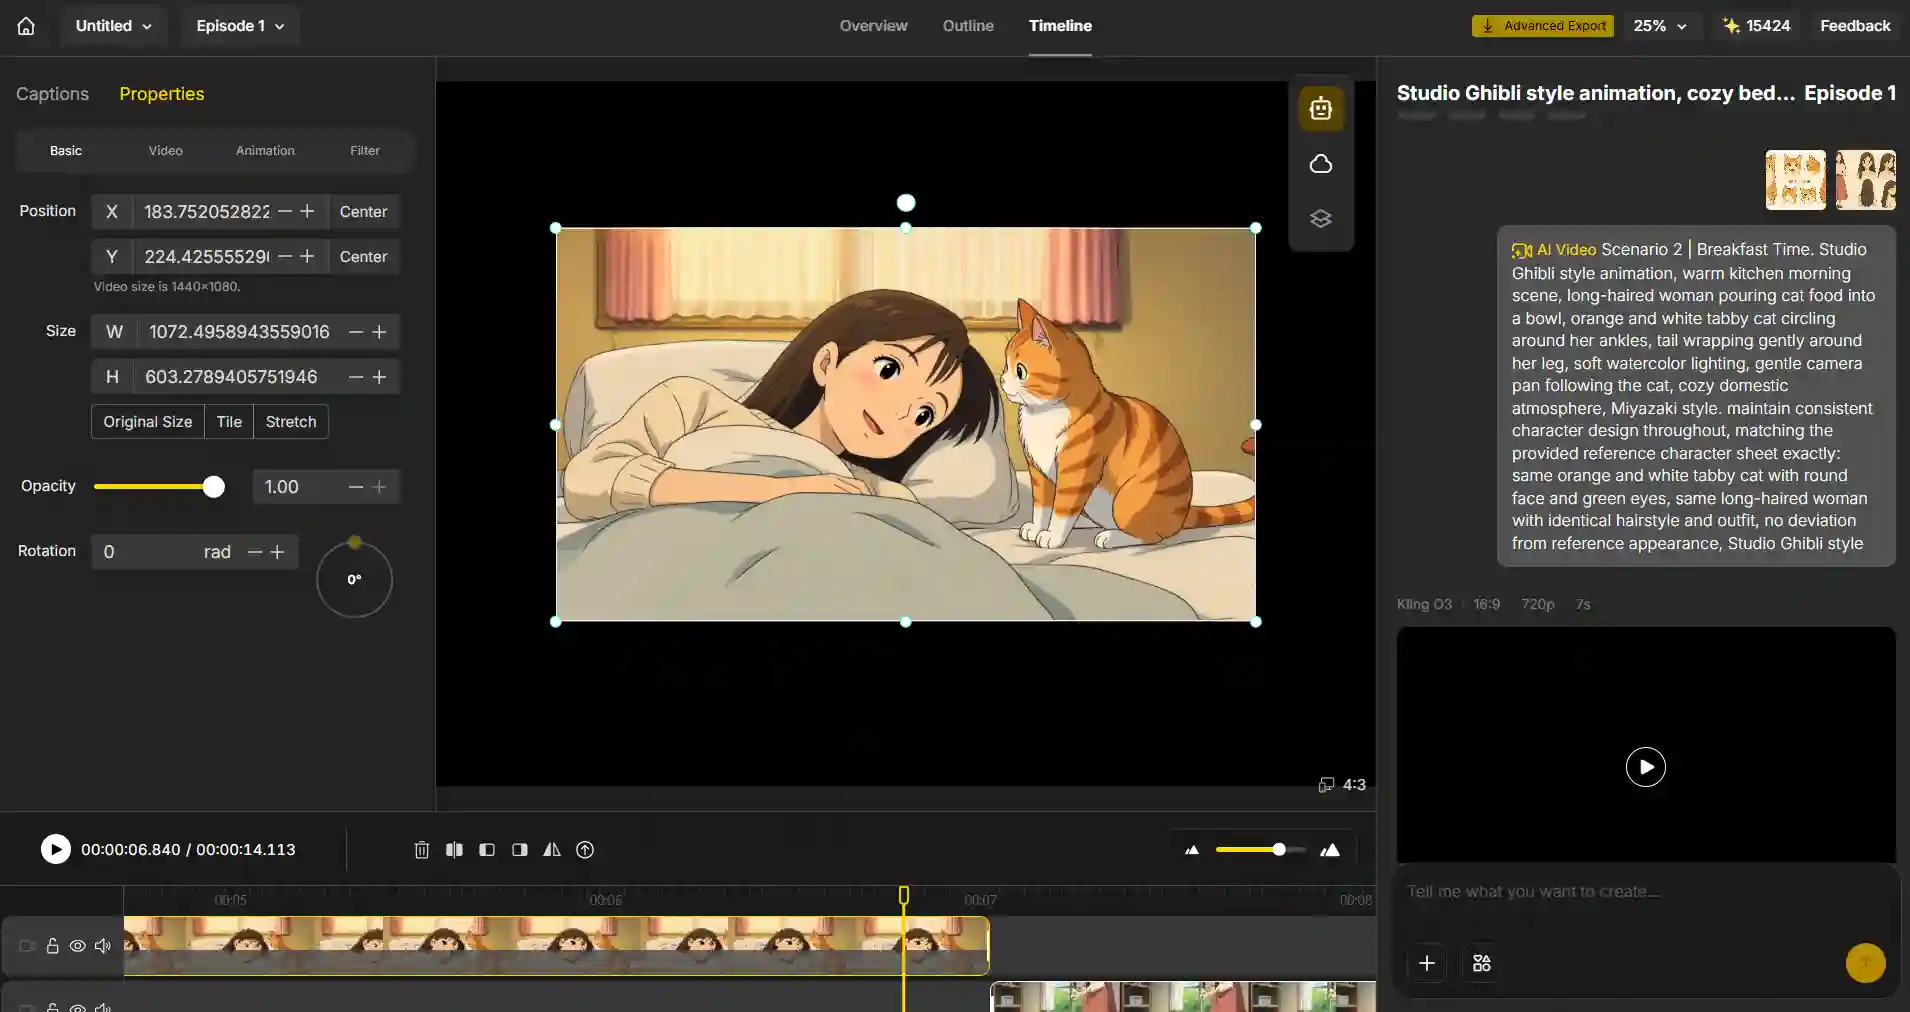Image resolution: width=1910 pixels, height=1012 pixels.
Task: Select Tile fit mode
Action: pos(229,421)
